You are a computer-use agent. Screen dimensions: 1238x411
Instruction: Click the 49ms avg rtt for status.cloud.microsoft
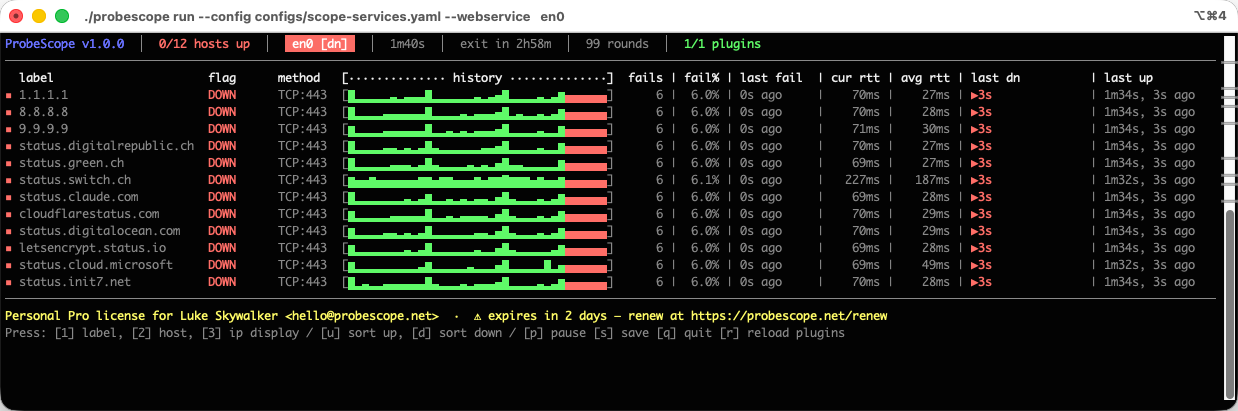[x=934, y=265]
